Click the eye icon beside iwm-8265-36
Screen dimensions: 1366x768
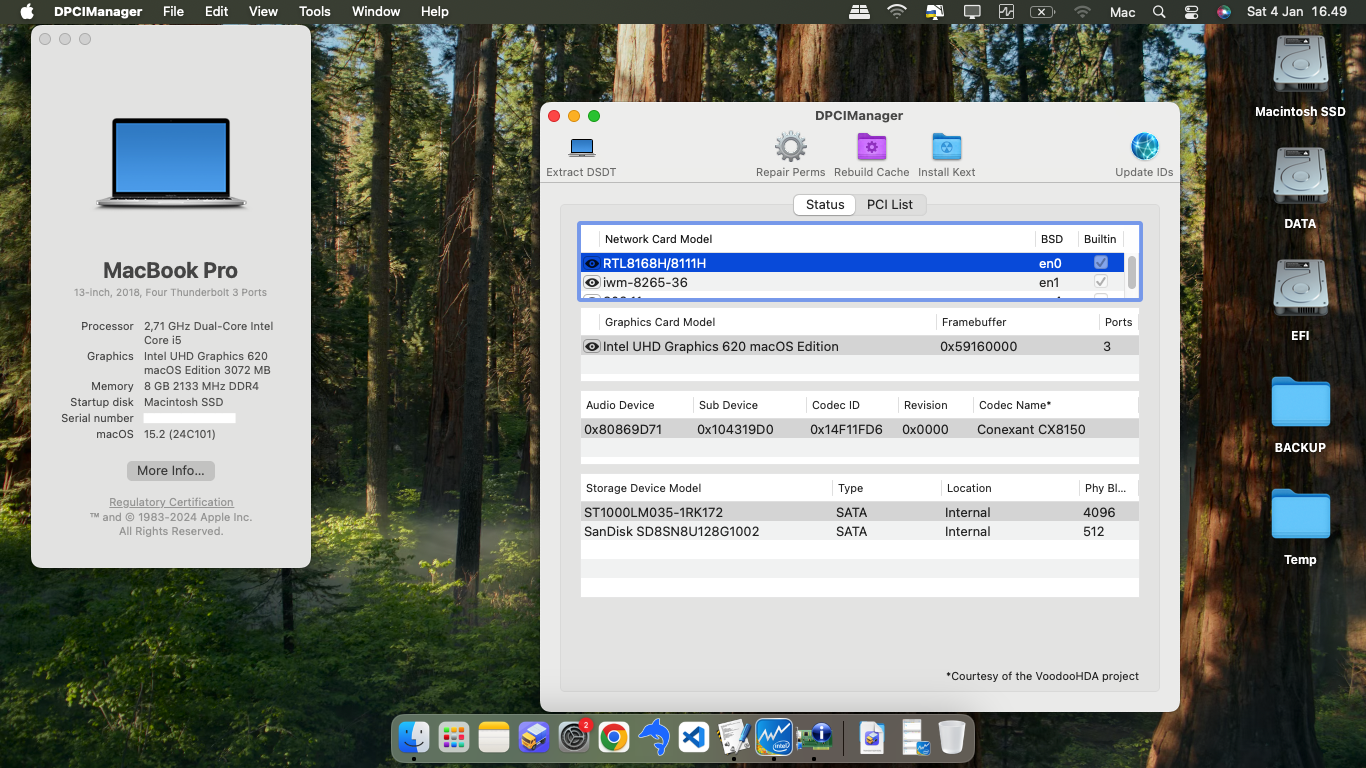[592, 282]
